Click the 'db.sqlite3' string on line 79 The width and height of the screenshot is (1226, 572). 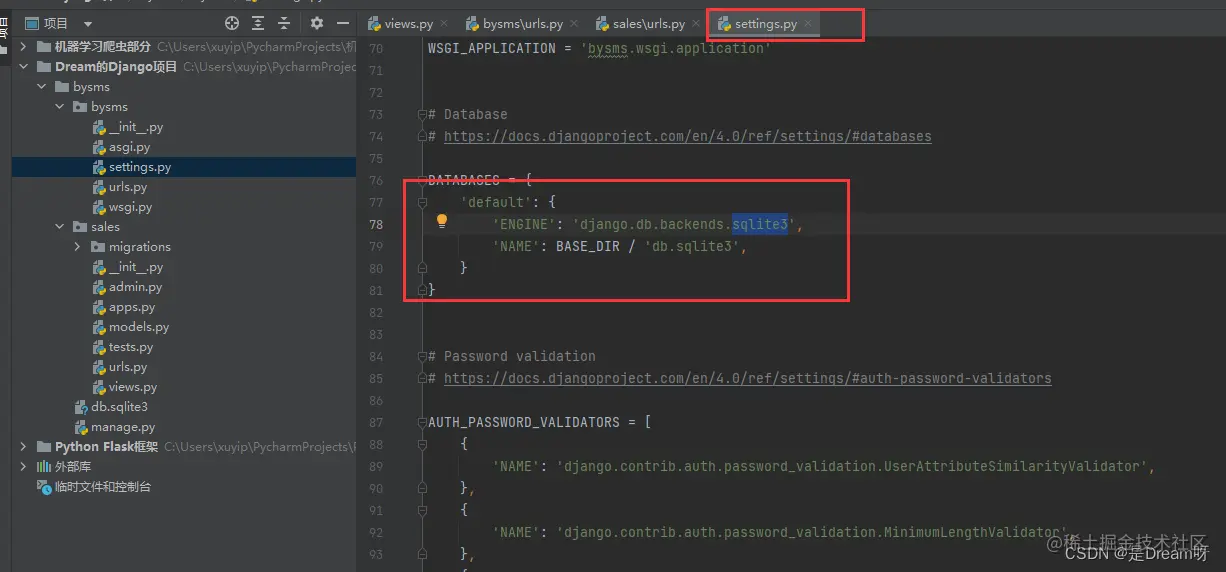pyautogui.click(x=691, y=246)
